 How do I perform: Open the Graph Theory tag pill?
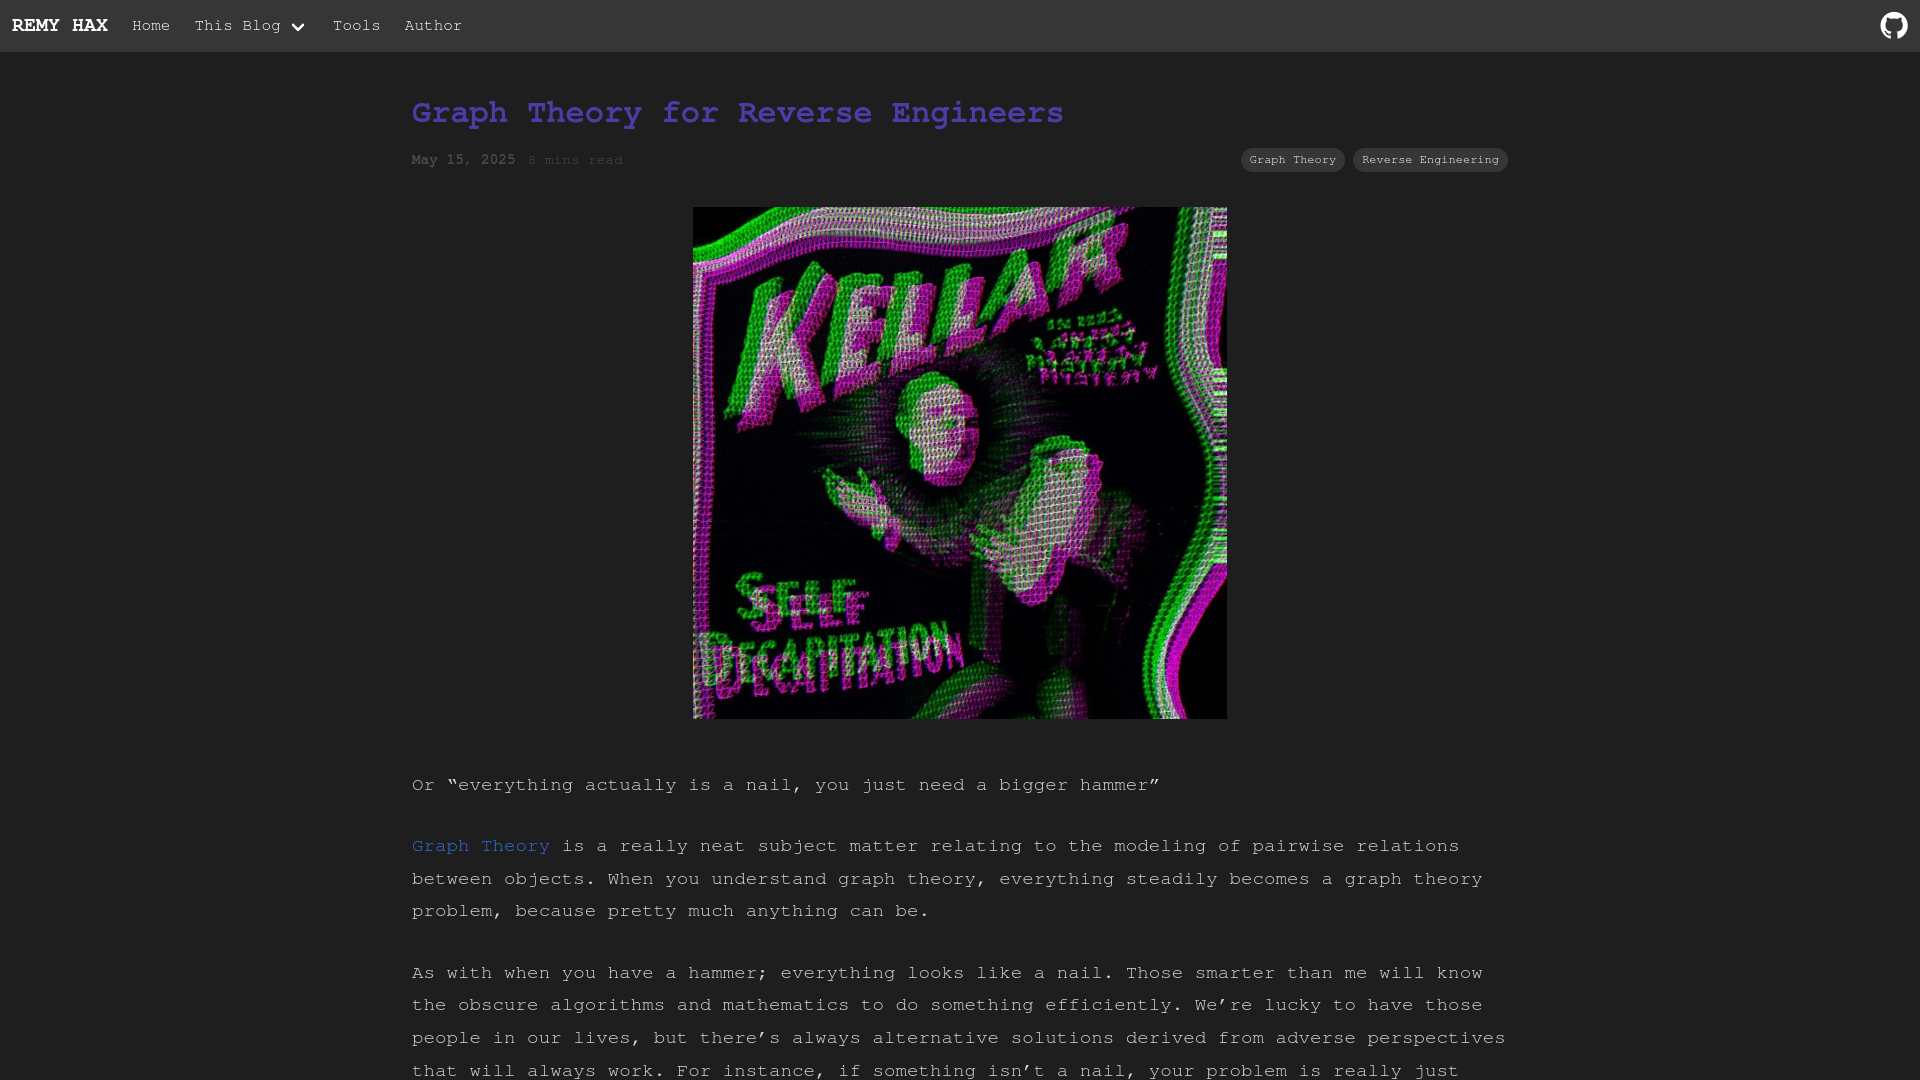coord(1292,160)
